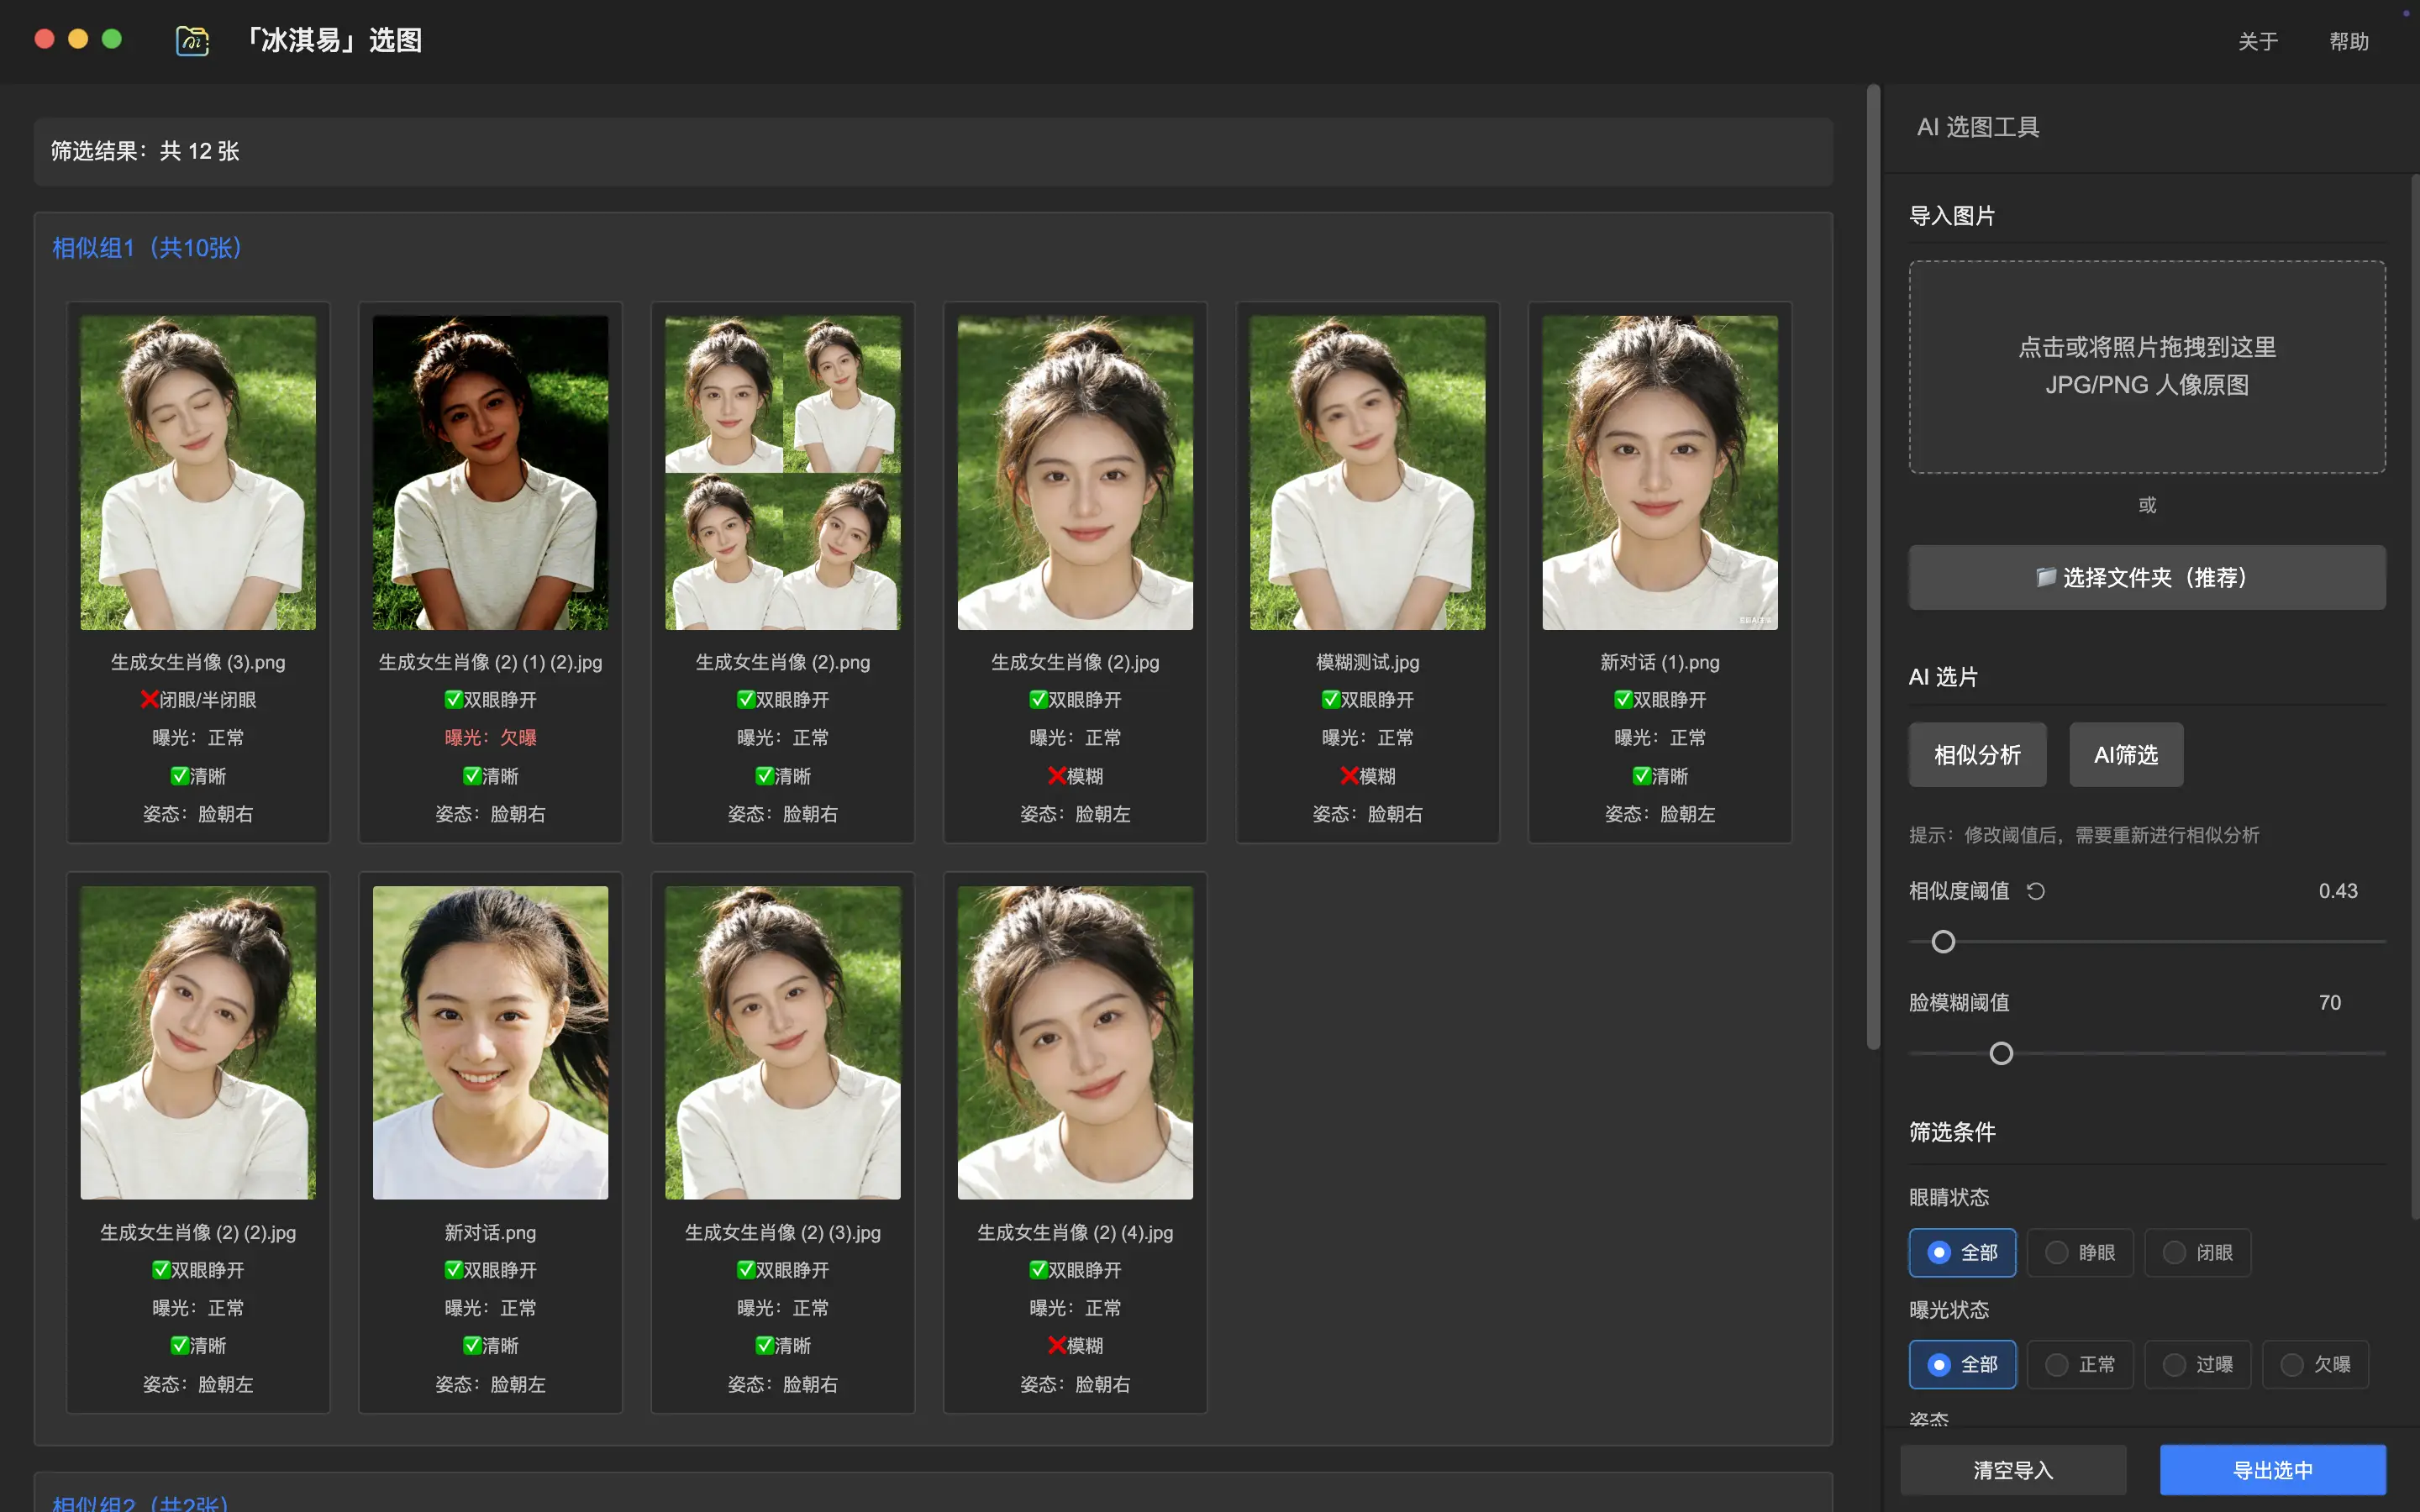Click the folder icon on 选择文件夹 button
Screen dimensions: 2420x1512
click(x=2046, y=577)
